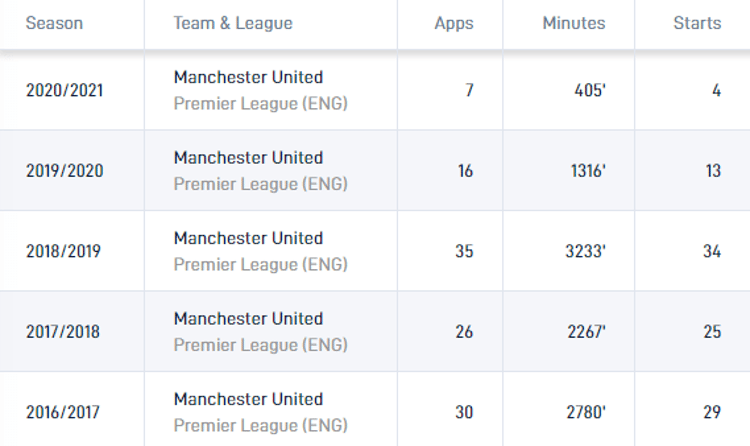Image resolution: width=750 pixels, height=446 pixels.
Task: Sort by the Apps column header
Action: tap(454, 23)
